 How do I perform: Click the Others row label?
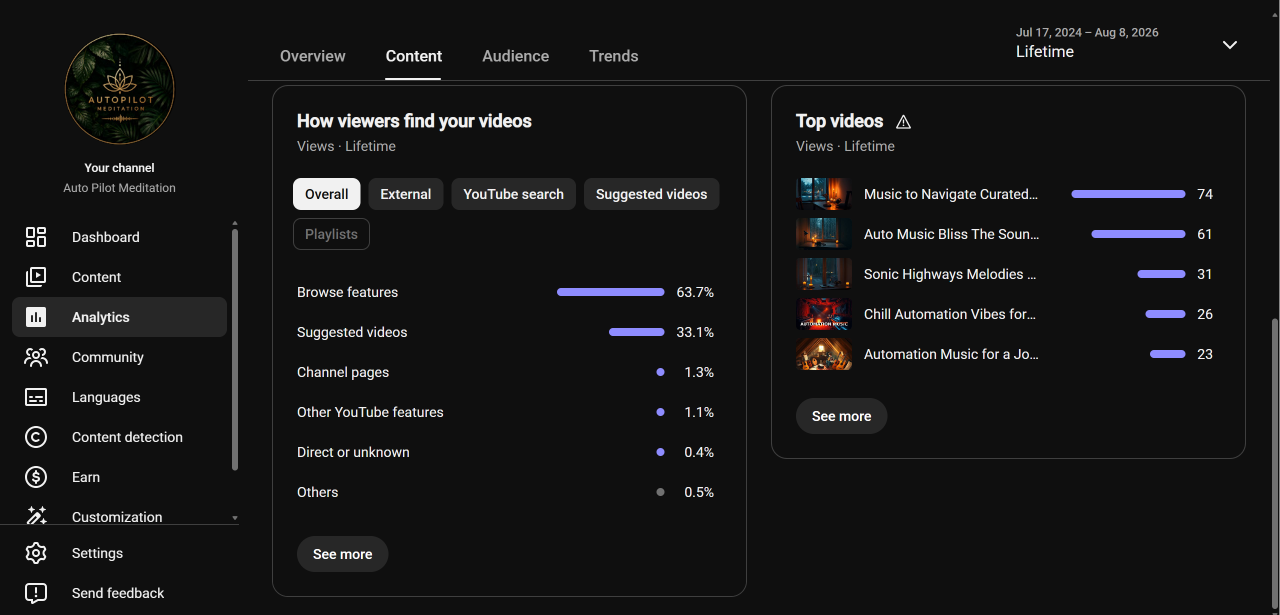click(x=318, y=492)
